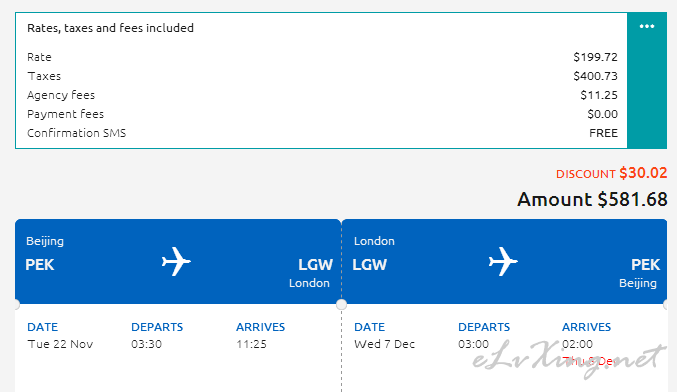Screen dimensions: 677x392
Task: Click the PEK arrival code on return flight
Action: 645,265
